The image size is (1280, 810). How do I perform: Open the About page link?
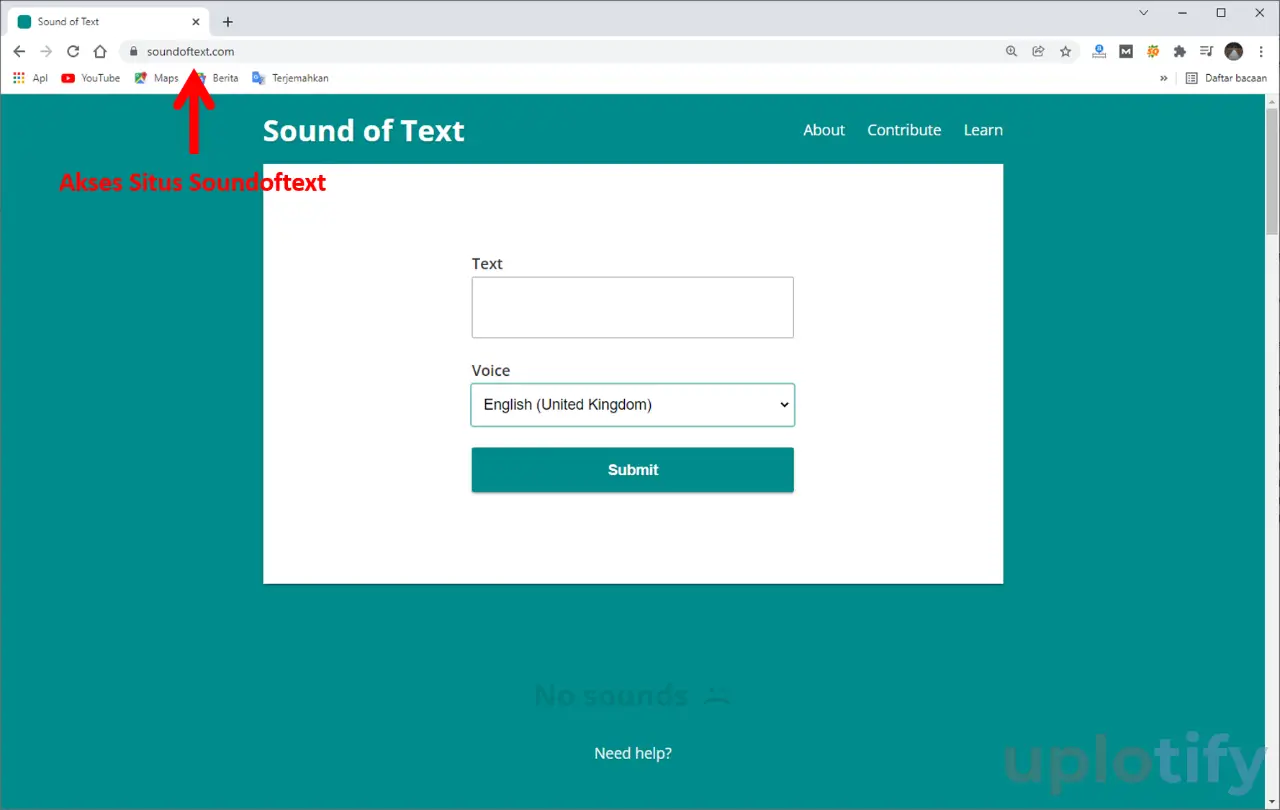824,130
